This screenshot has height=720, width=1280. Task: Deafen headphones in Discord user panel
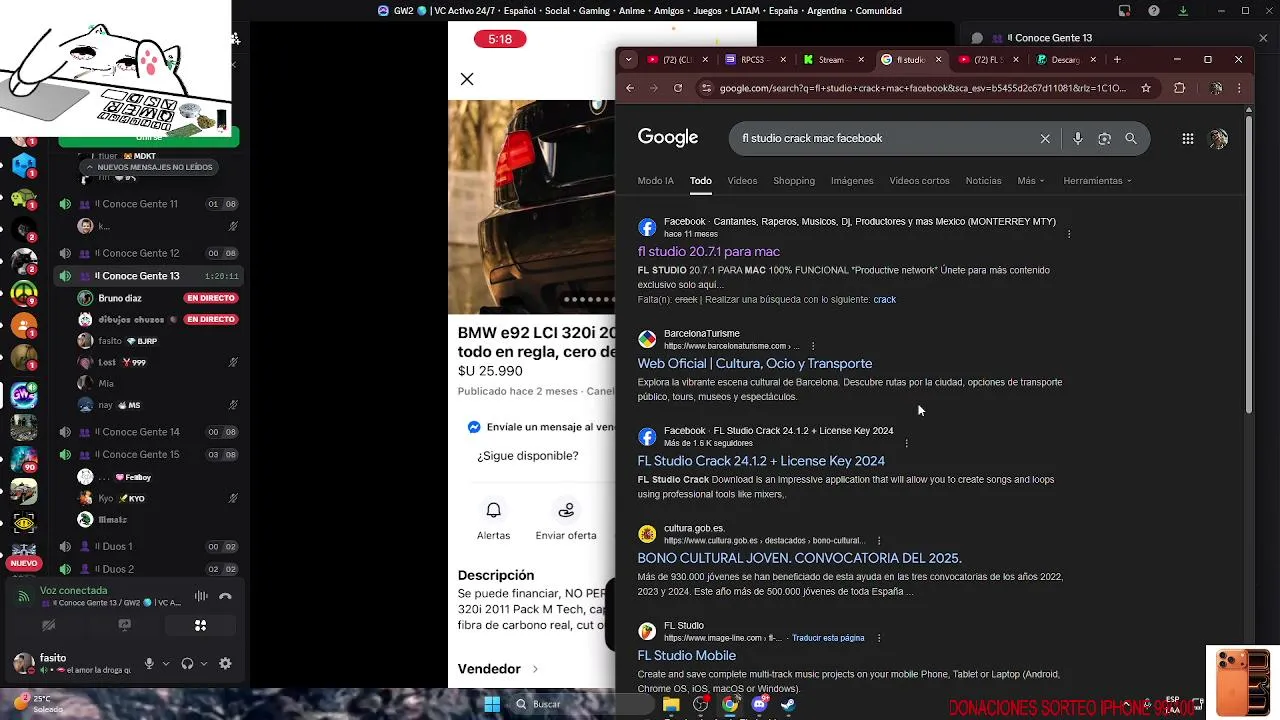[x=187, y=663]
